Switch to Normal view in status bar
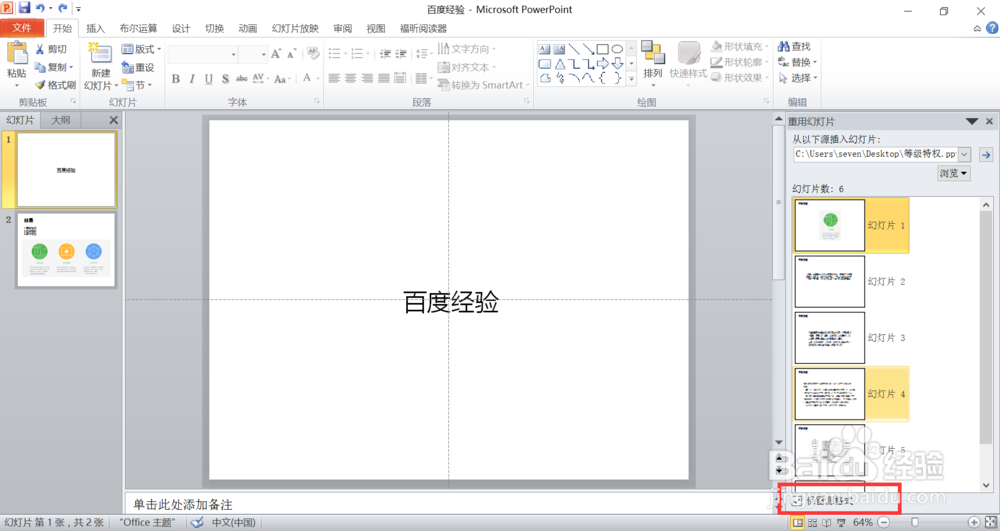This screenshot has height=531, width=1000. (798, 523)
